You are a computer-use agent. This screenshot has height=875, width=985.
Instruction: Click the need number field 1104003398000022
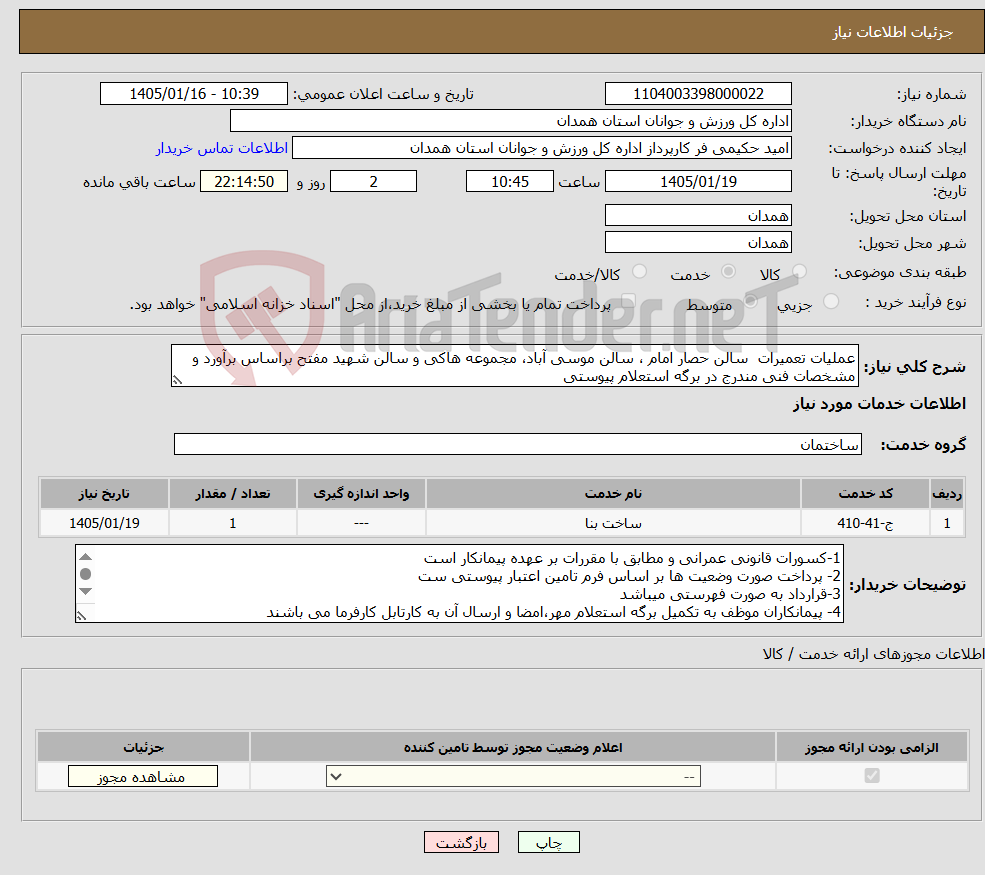[x=698, y=94]
